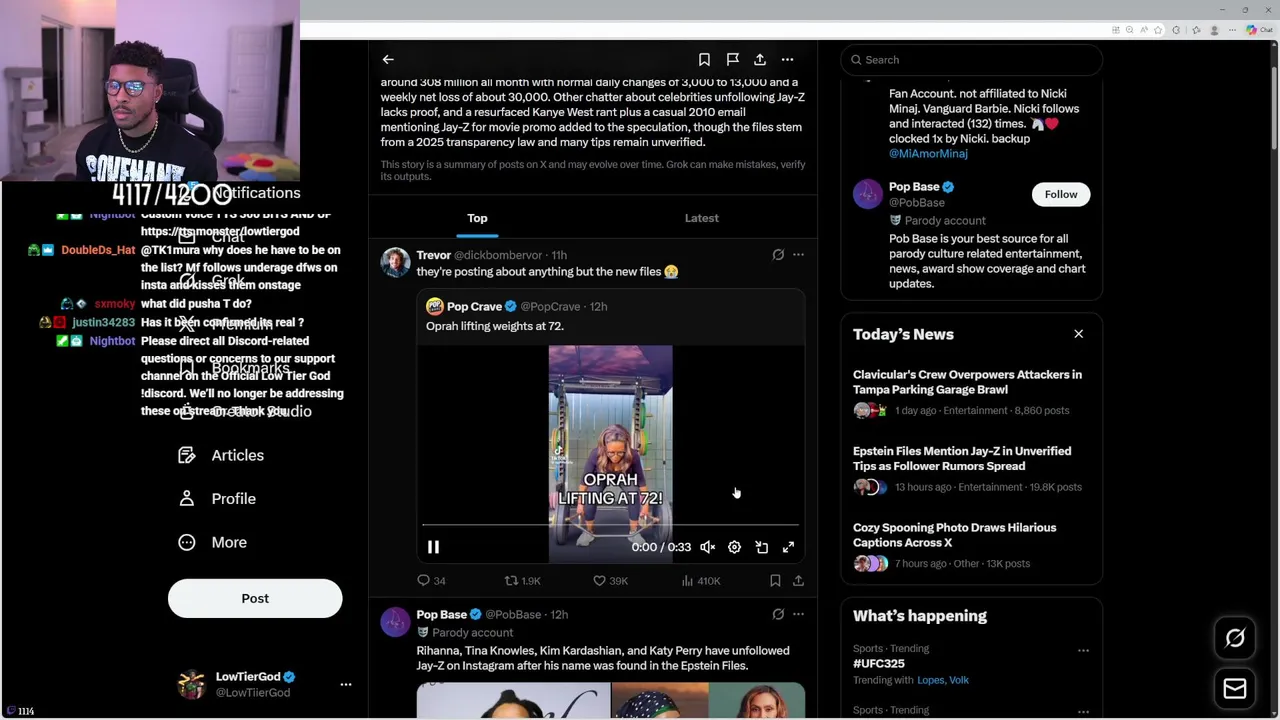This screenshot has height=720, width=1280.
Task: Open the floating messages envelope button
Action: [x=1235, y=688]
